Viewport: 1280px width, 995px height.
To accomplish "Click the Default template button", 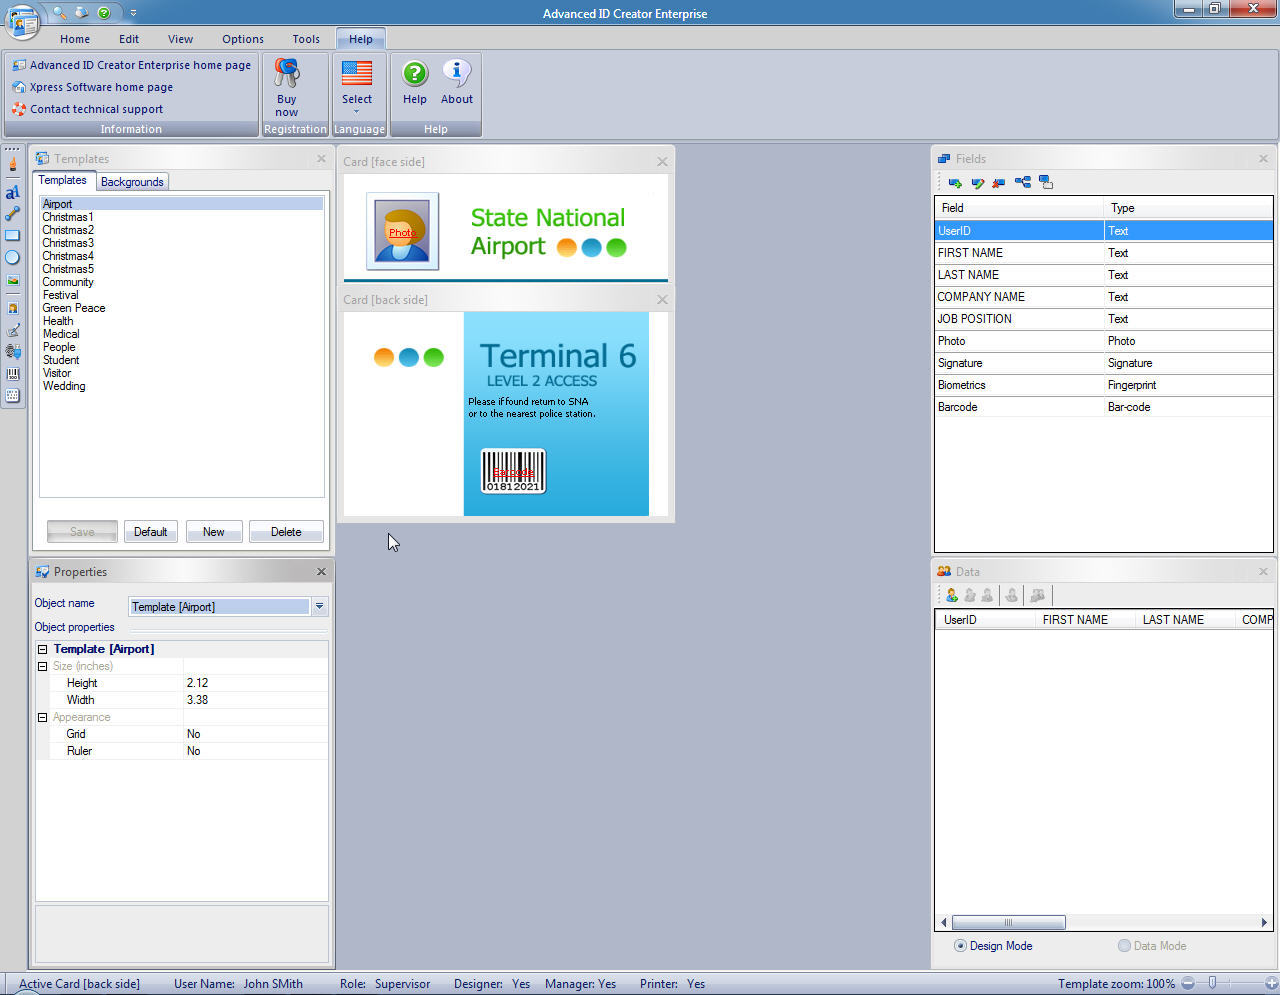I will pyautogui.click(x=151, y=532).
